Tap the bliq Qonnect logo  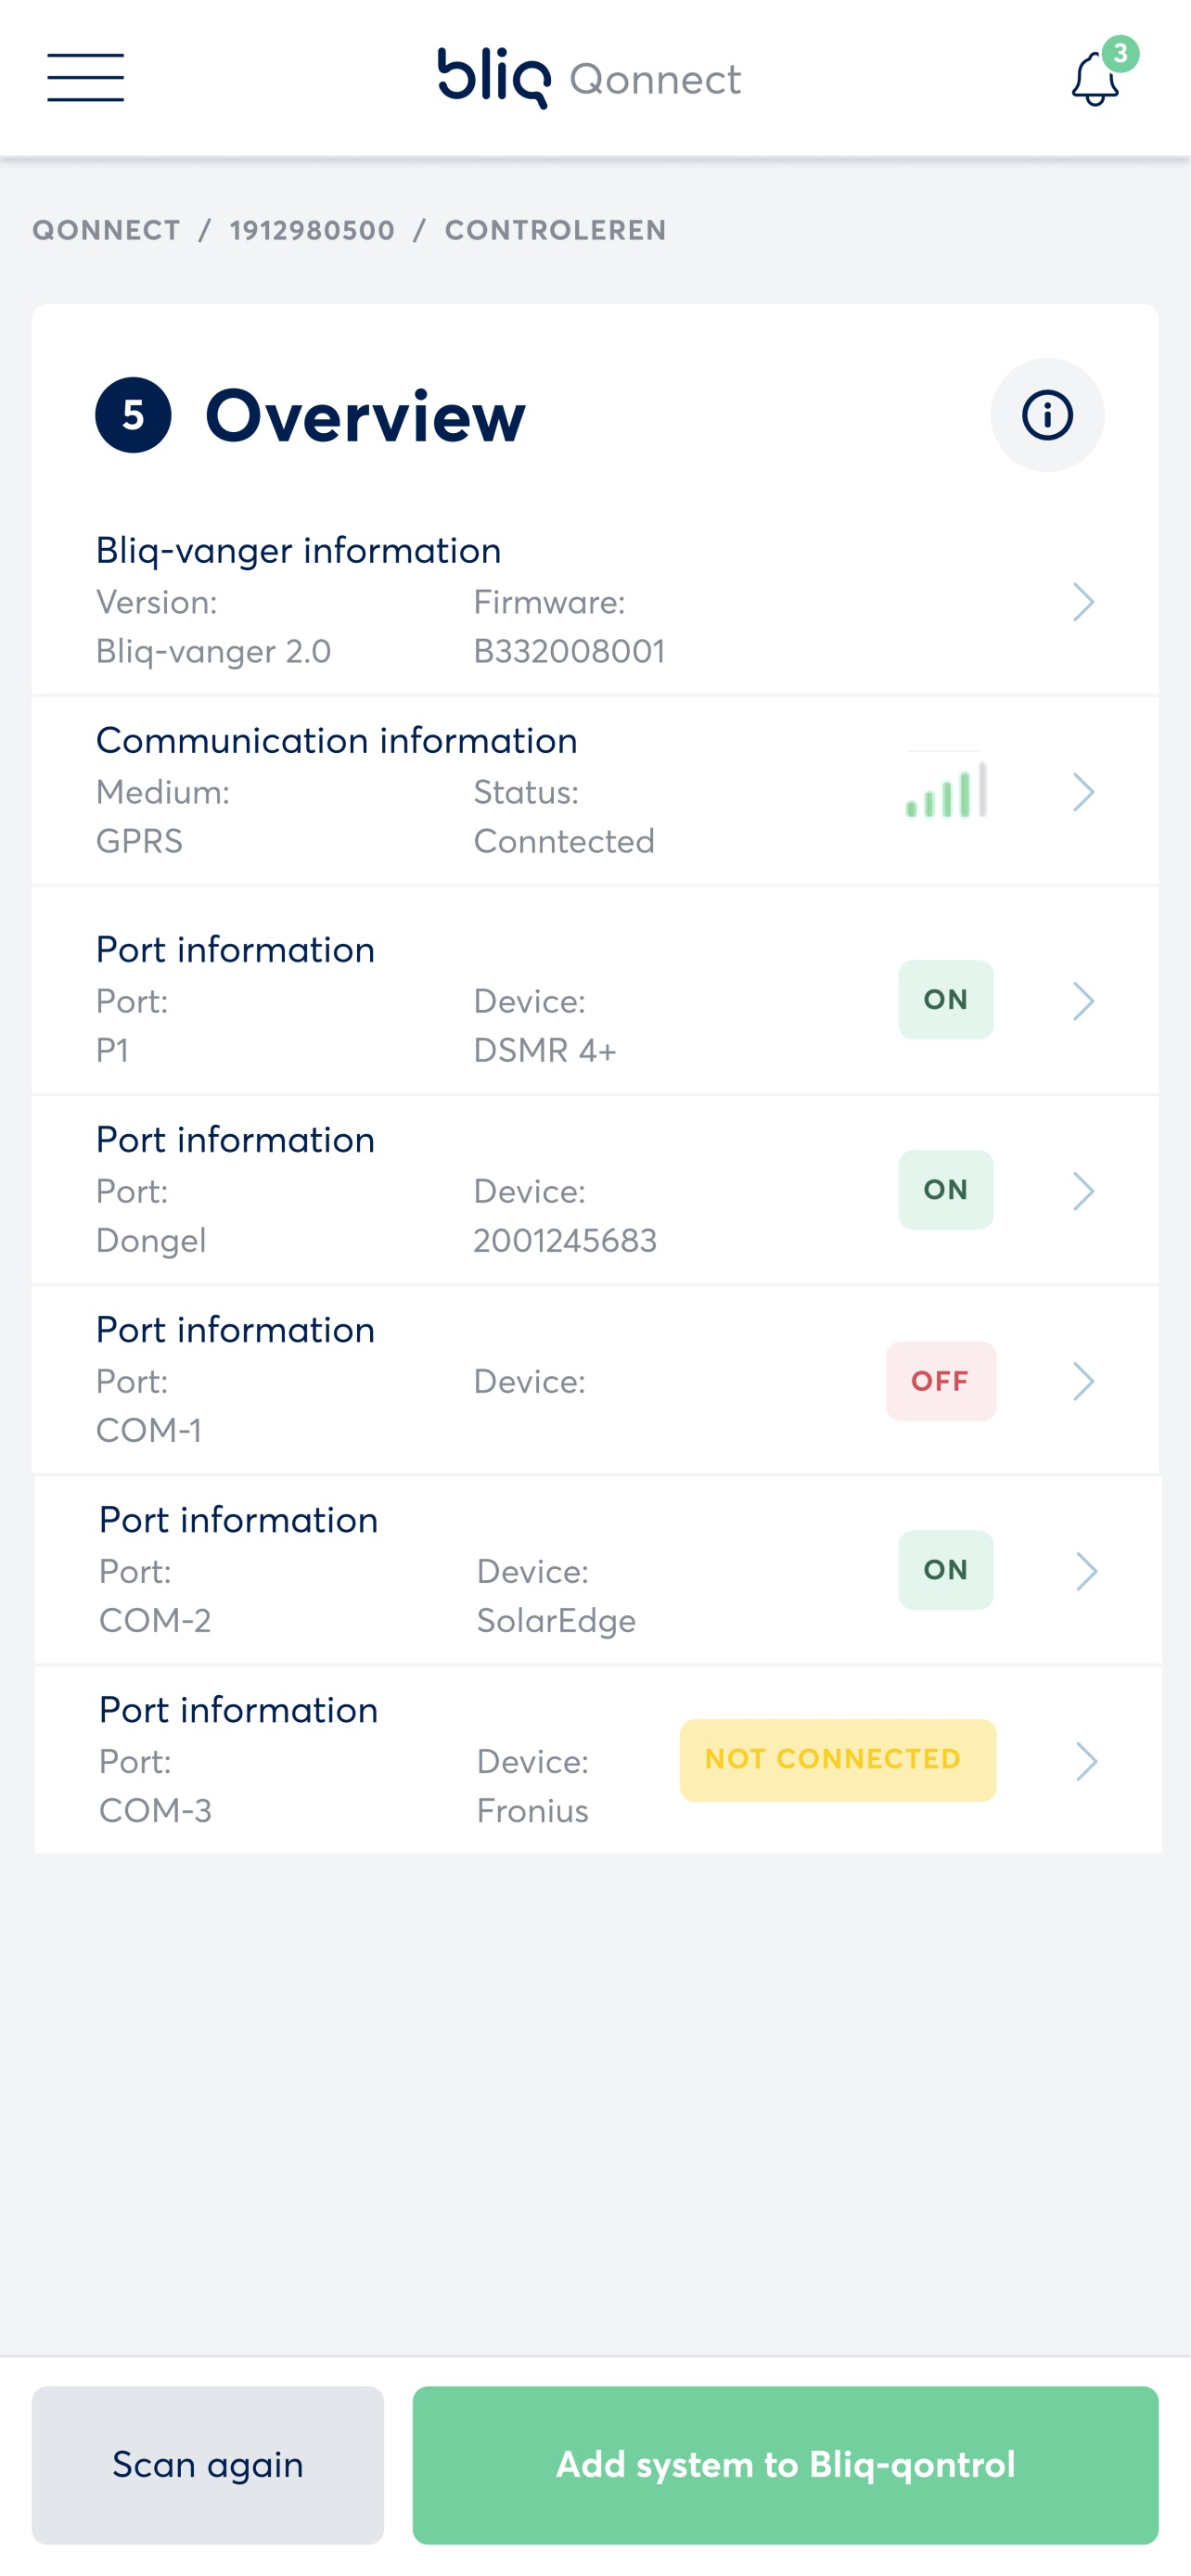pos(590,78)
